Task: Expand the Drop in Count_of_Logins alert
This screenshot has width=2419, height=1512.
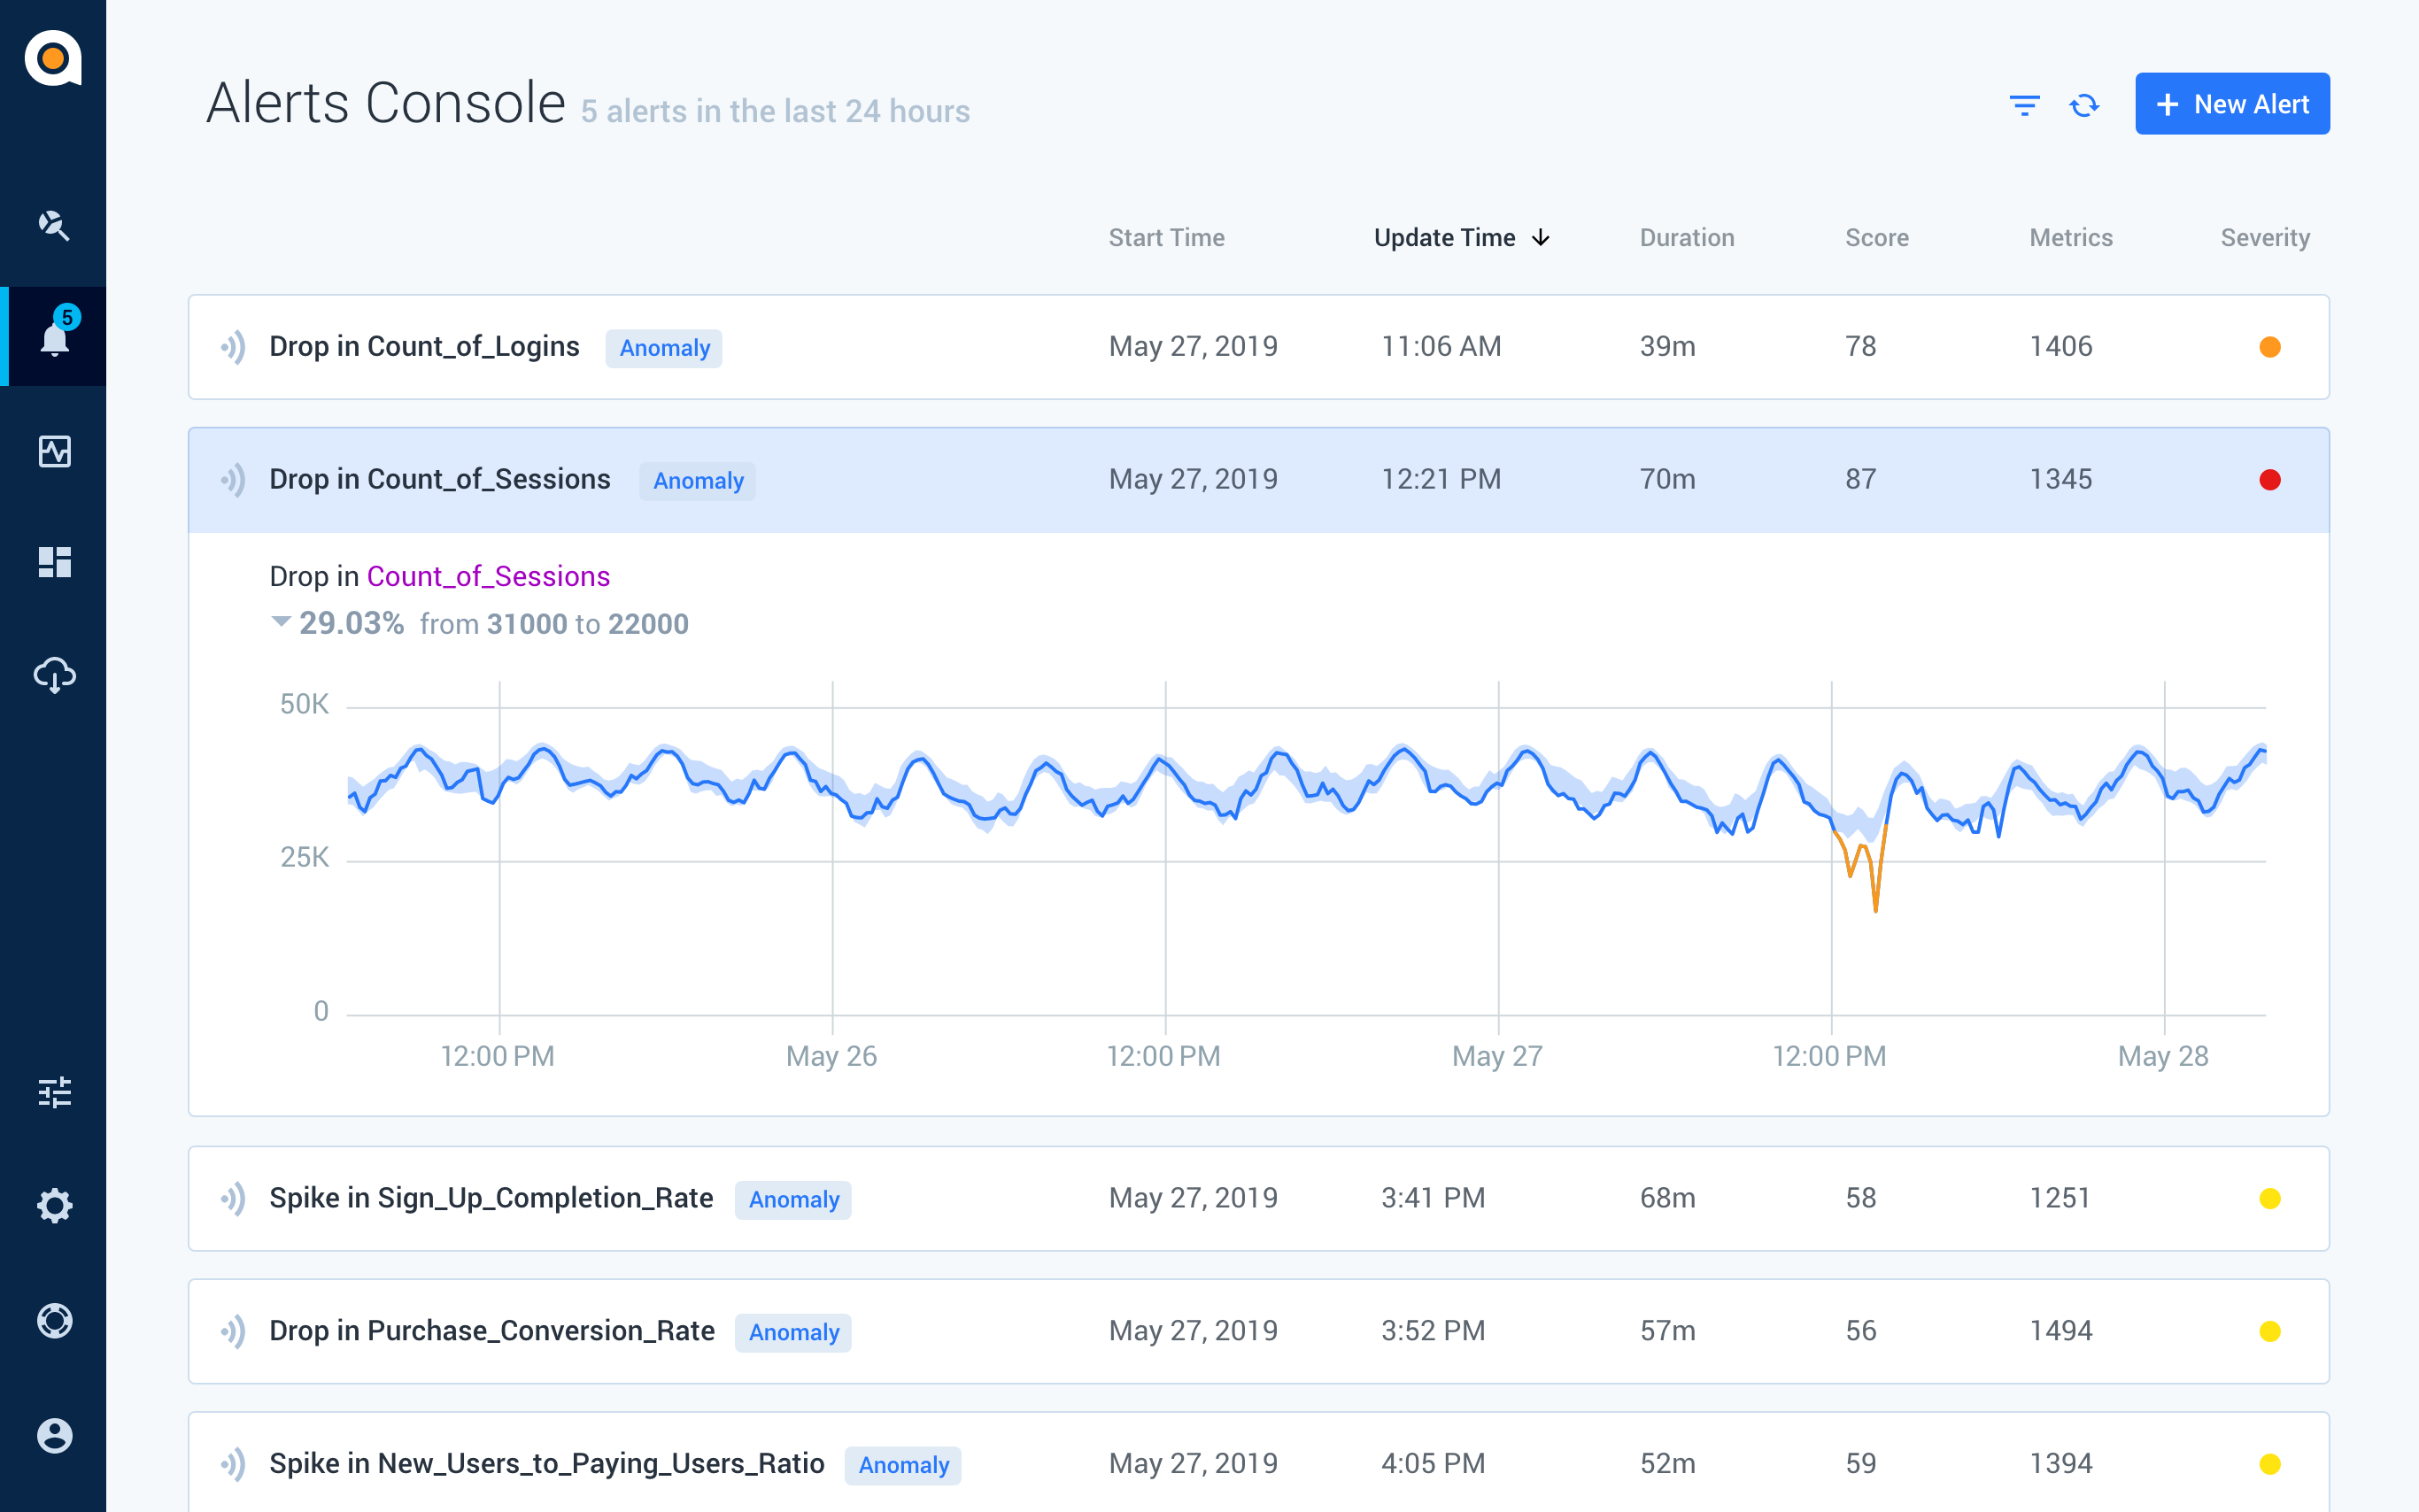Action: tap(1258, 347)
